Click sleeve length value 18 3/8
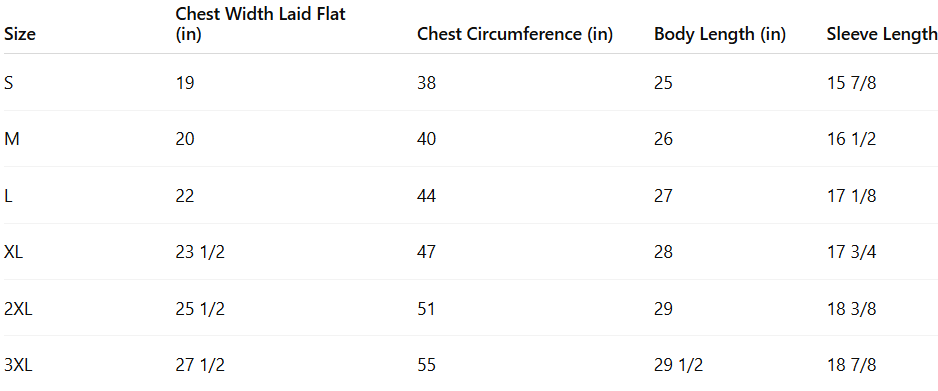This screenshot has width=938, height=391. [x=851, y=308]
